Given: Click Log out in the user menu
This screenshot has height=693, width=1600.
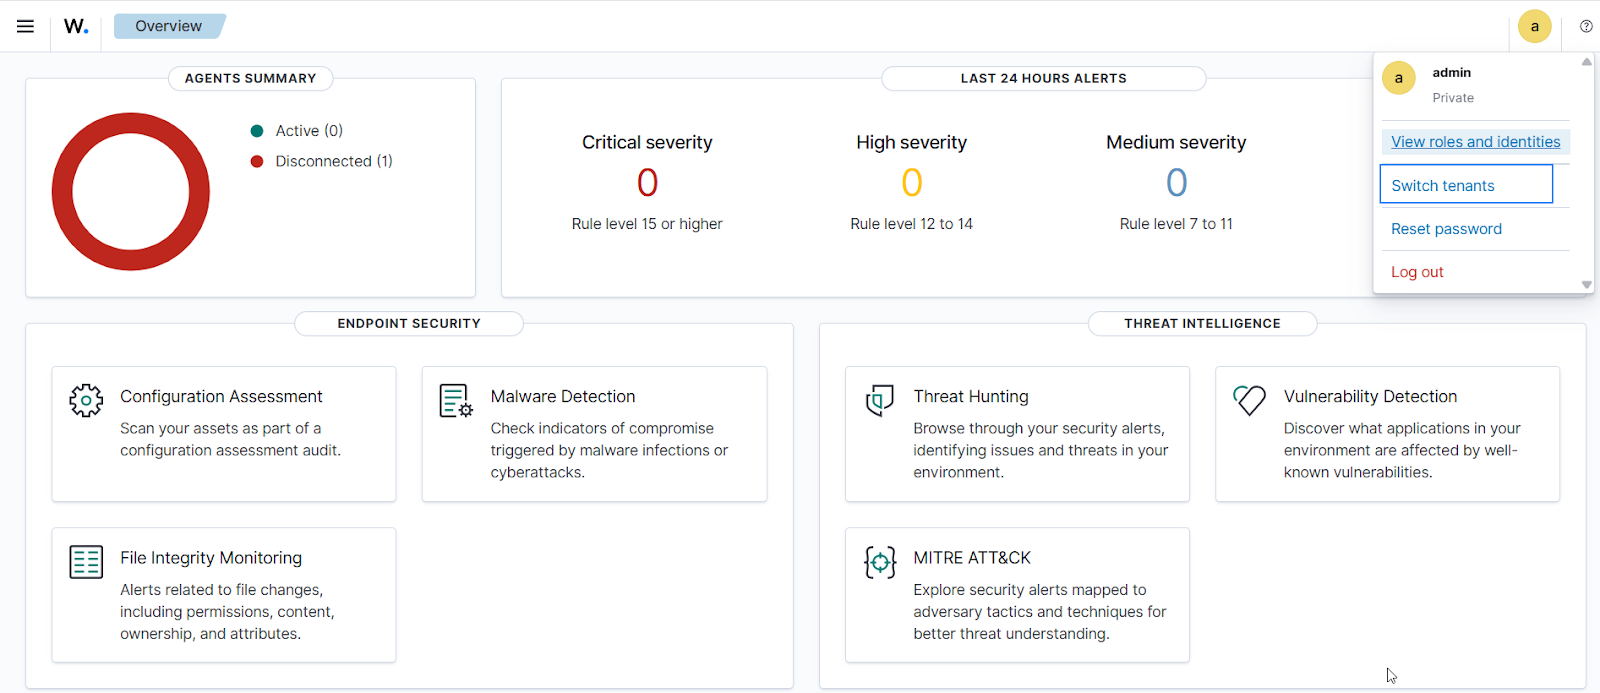Looking at the screenshot, I should coord(1417,272).
